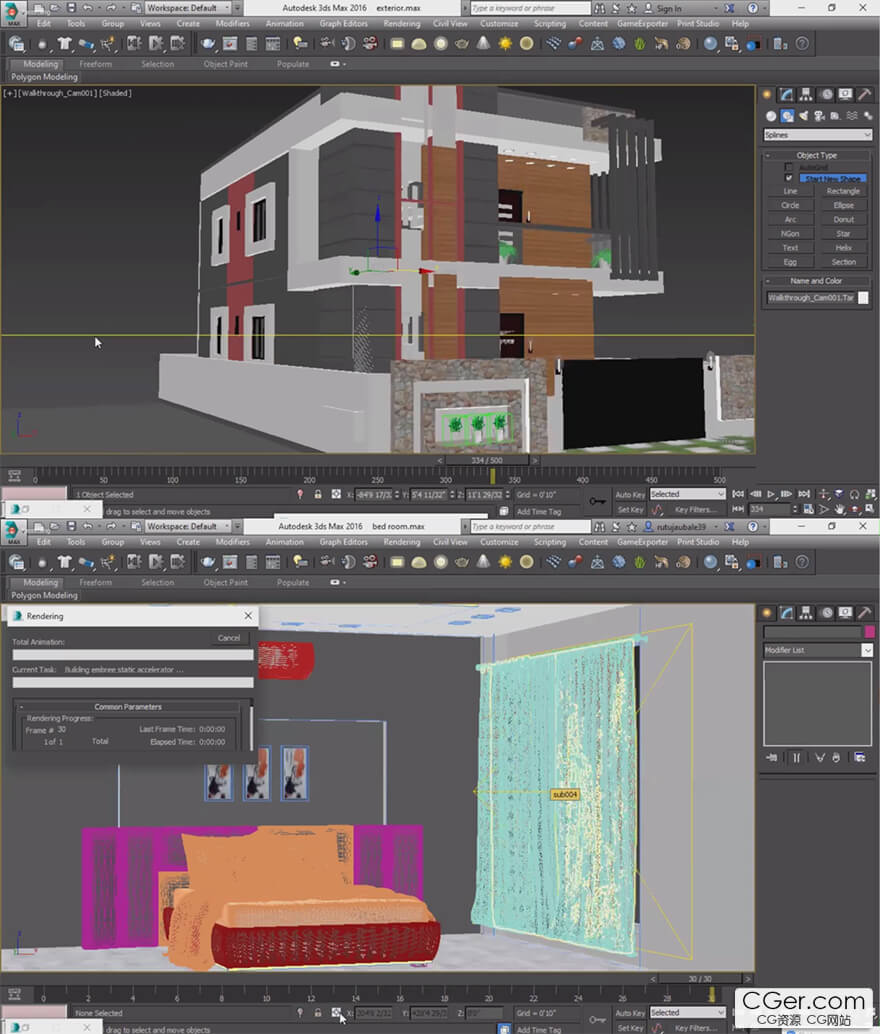Select the Systems category icon in exterior.max
The image size is (880, 1034).
[867, 116]
